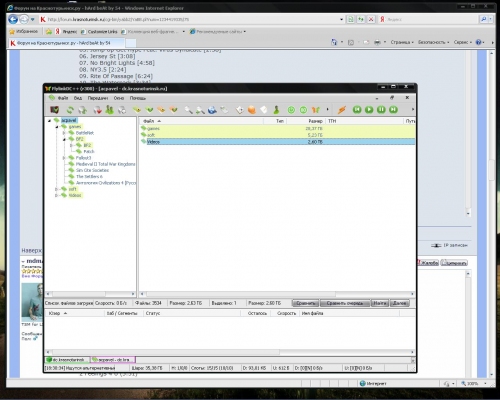The image size is (500, 400).
Task: Expand the soft folder in file tree
Action: 56,189
